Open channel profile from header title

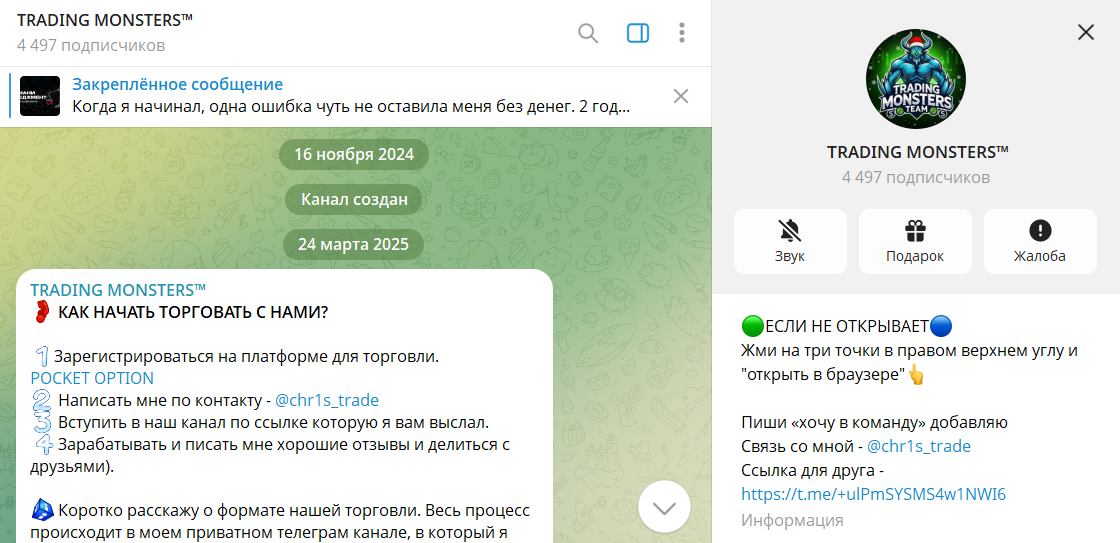coord(105,21)
